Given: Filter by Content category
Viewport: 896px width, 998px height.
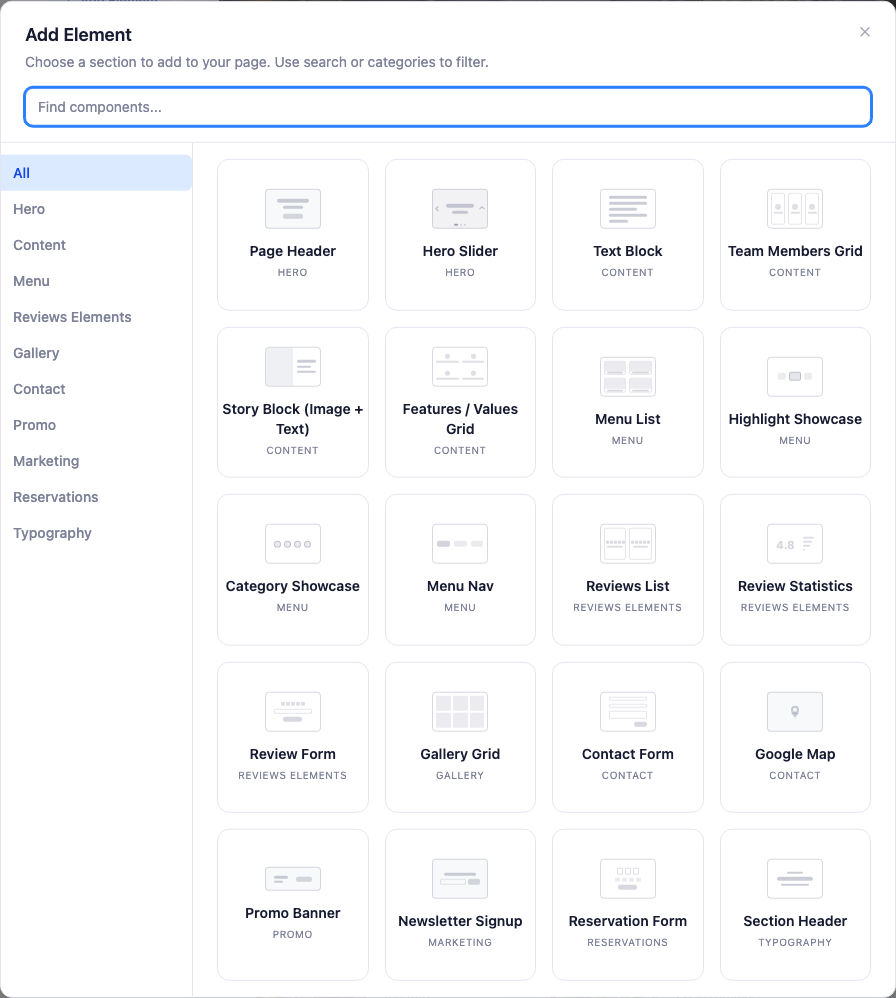Looking at the screenshot, I should pos(96,245).
